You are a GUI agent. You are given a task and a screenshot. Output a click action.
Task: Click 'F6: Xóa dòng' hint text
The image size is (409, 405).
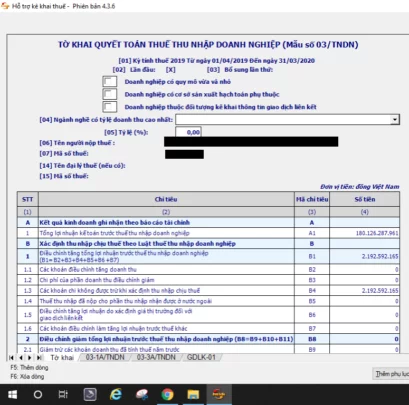click(x=27, y=377)
